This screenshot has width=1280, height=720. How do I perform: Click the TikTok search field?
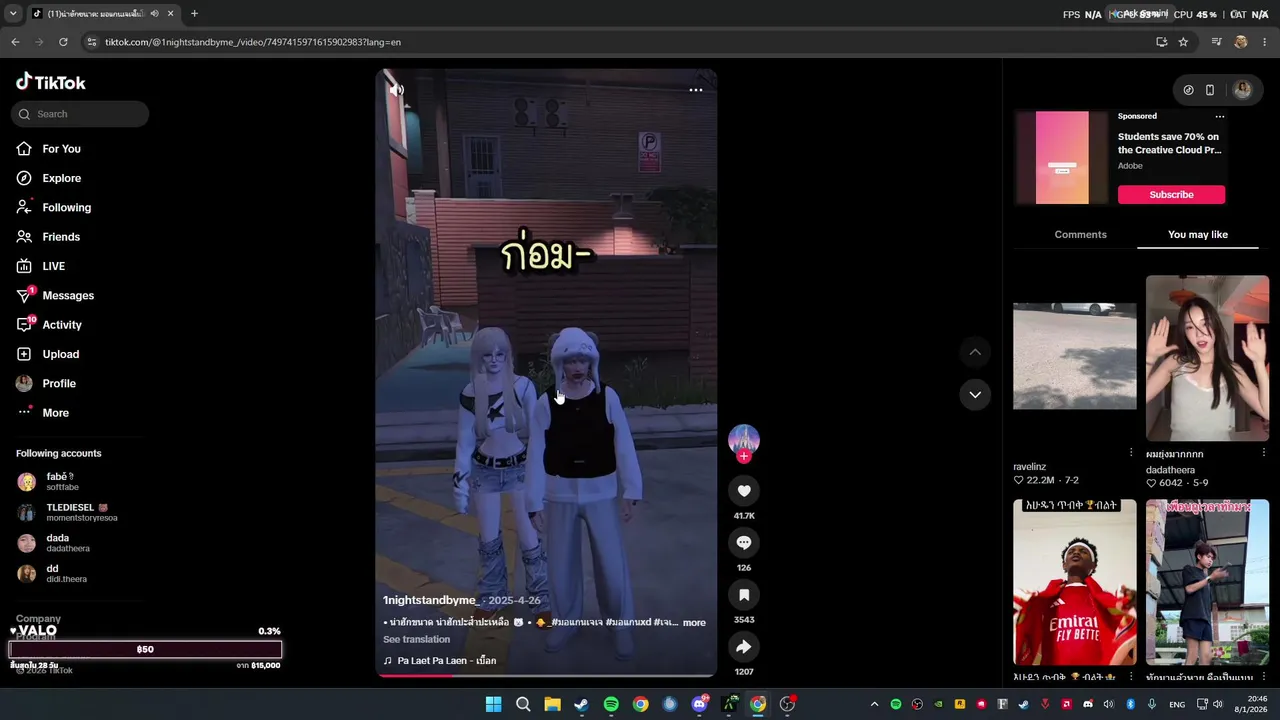point(80,114)
